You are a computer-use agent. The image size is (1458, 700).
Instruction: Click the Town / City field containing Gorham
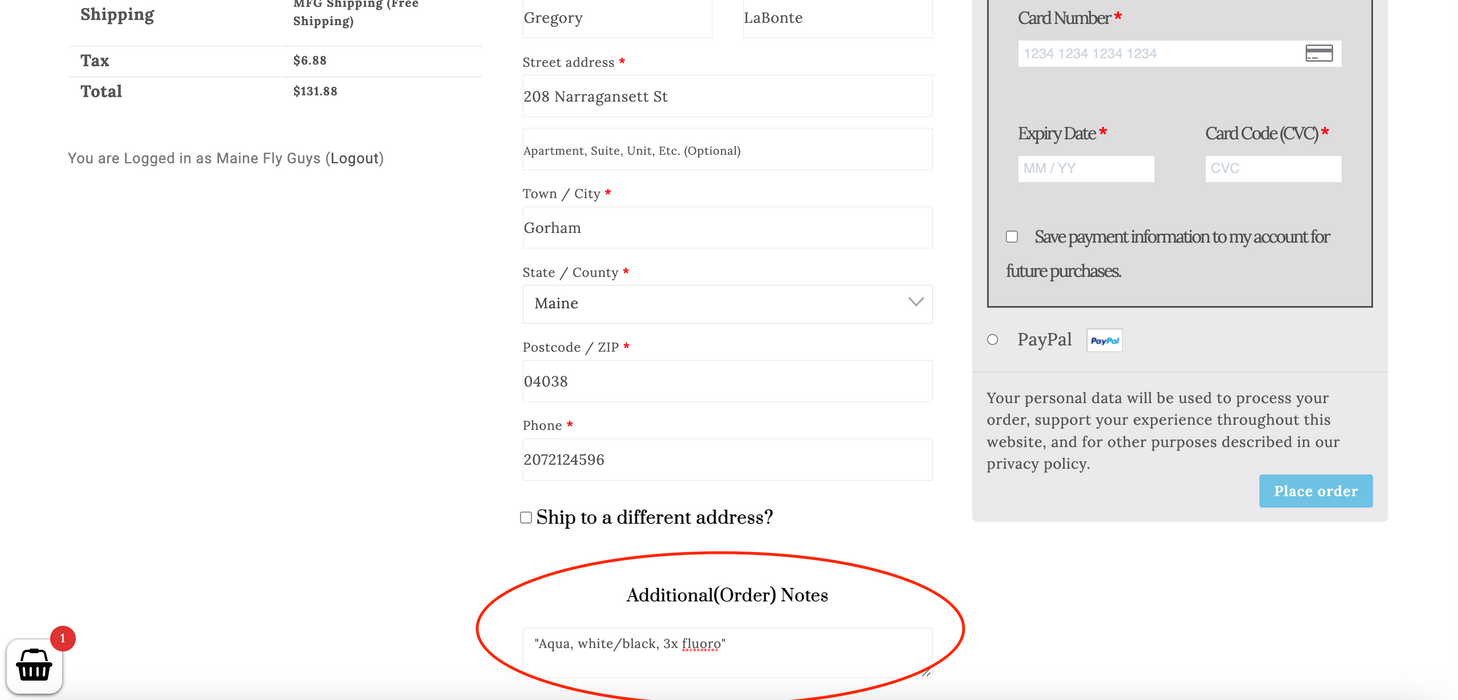point(726,228)
